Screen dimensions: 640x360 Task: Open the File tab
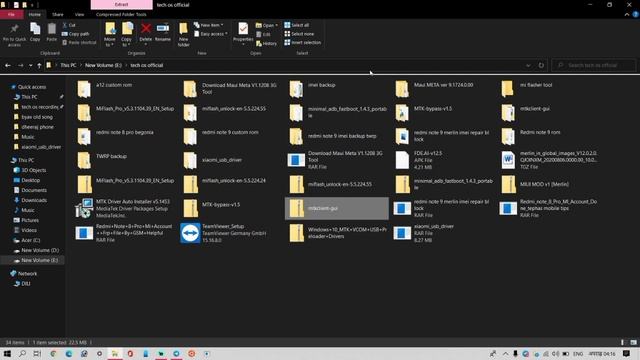(11, 14)
